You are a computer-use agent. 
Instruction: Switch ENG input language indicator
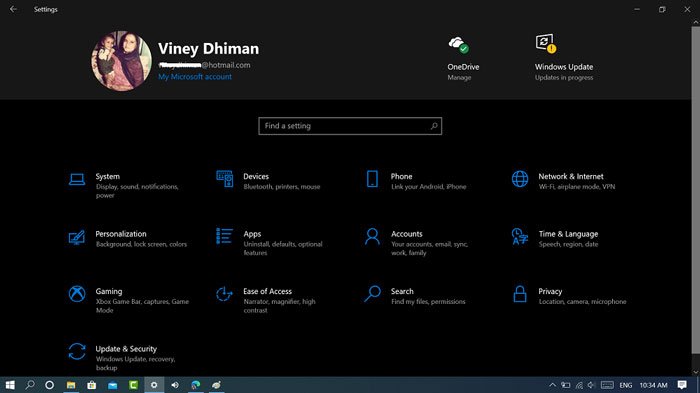pyautogui.click(x=625, y=385)
